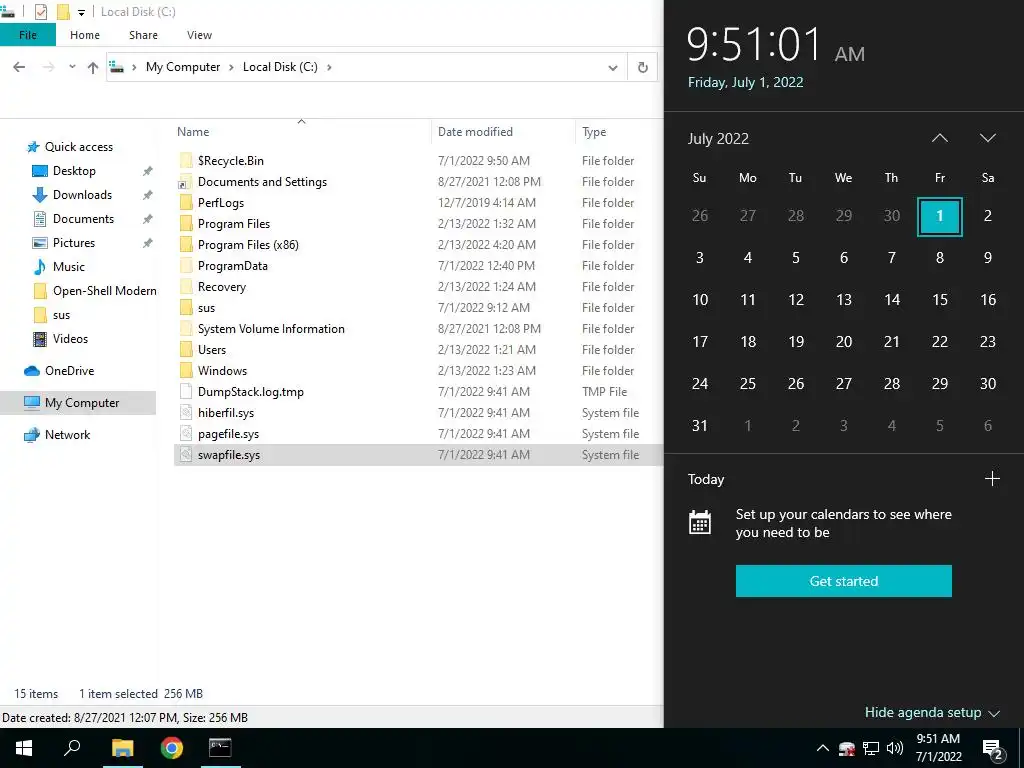The image size is (1024, 768).
Task: Select the sus folder in the file list
Action: (206, 308)
